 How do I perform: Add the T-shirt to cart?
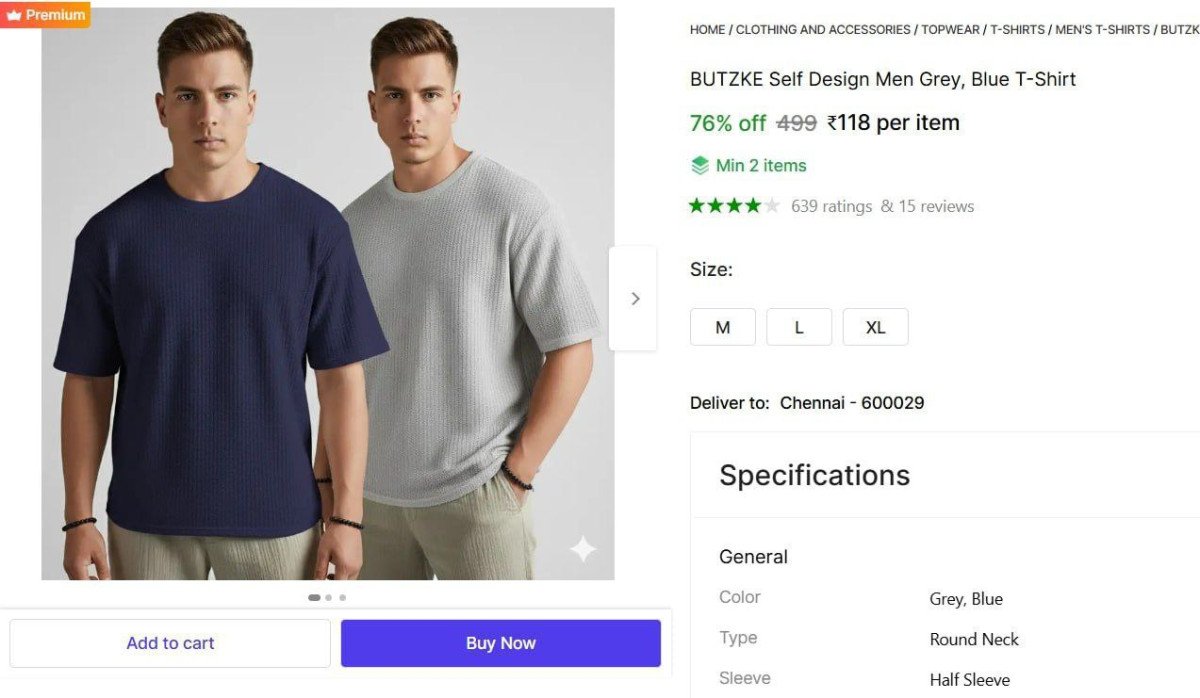pos(170,643)
